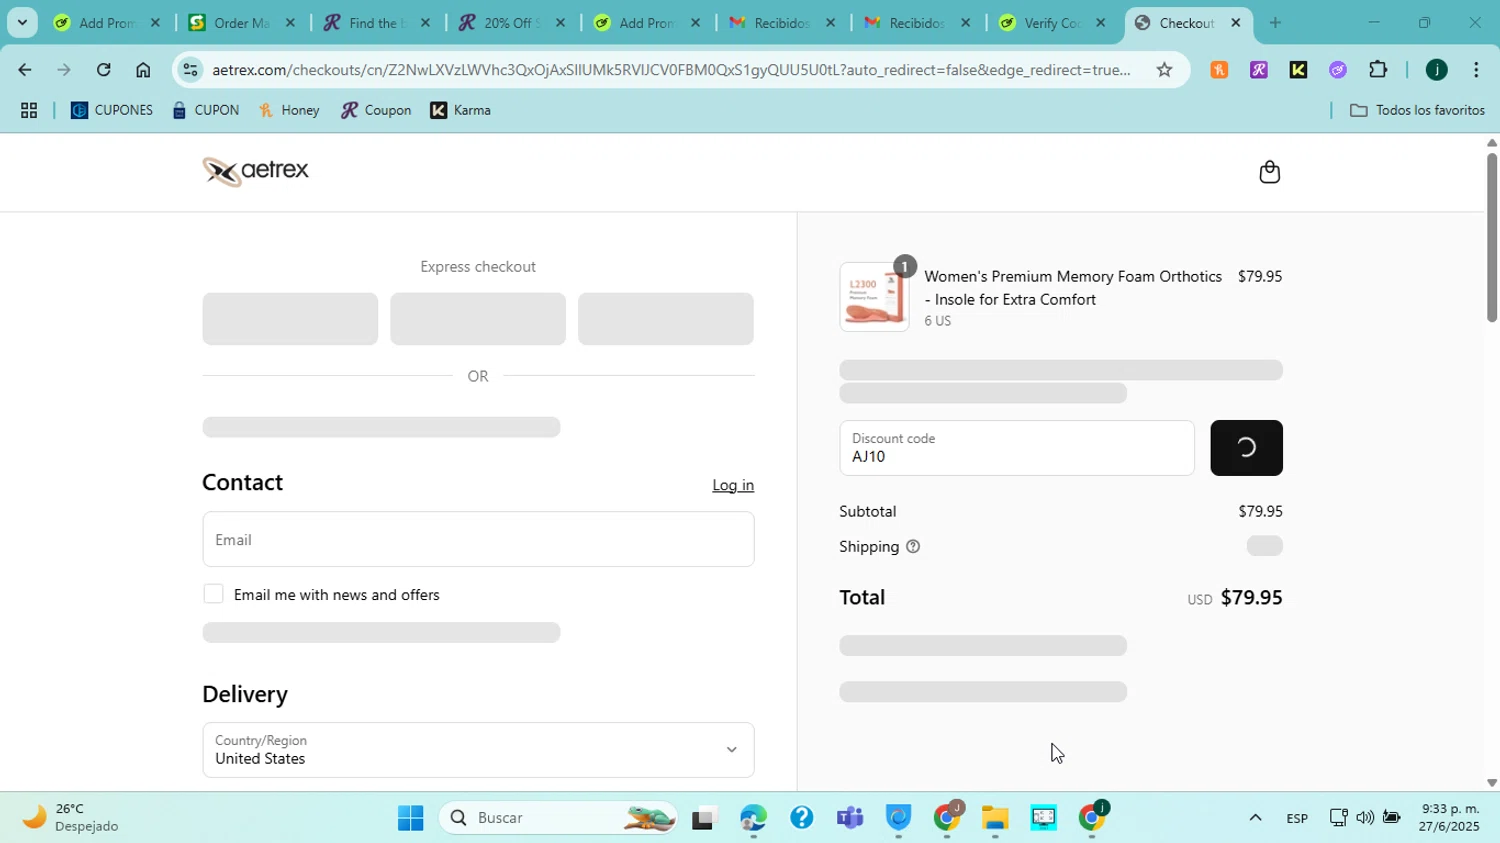View site information icon in address bar
Viewport: 1500px width, 843px height.
(x=191, y=69)
